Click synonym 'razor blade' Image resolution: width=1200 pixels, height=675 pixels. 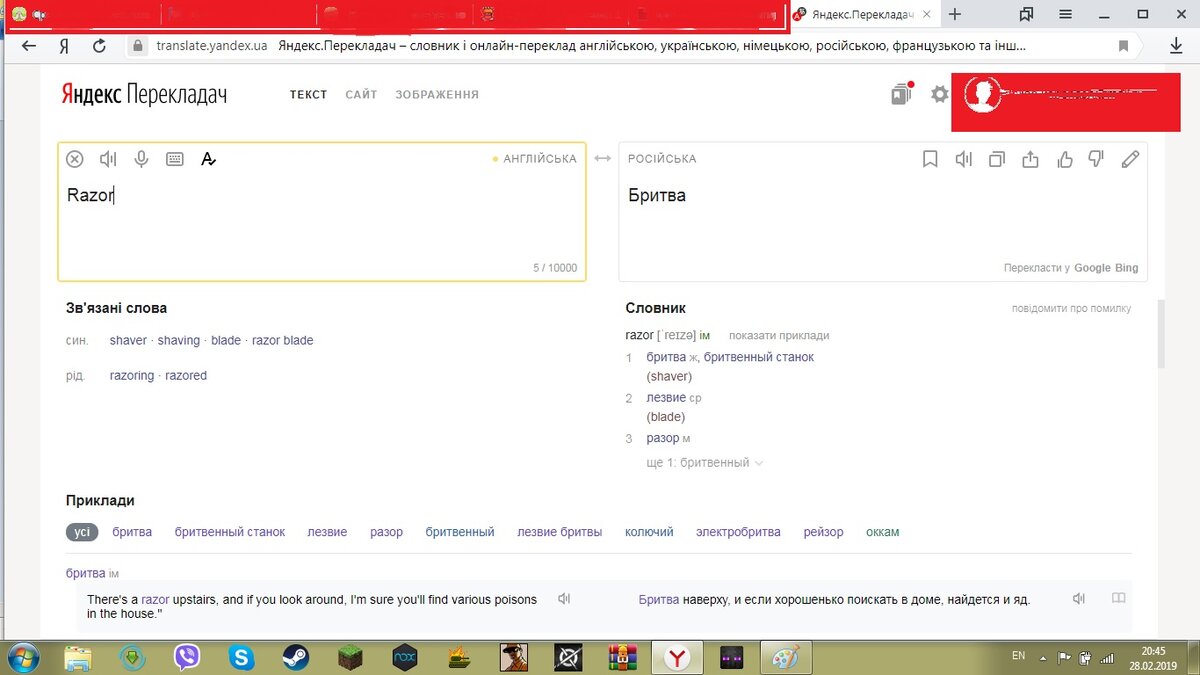[282, 341]
